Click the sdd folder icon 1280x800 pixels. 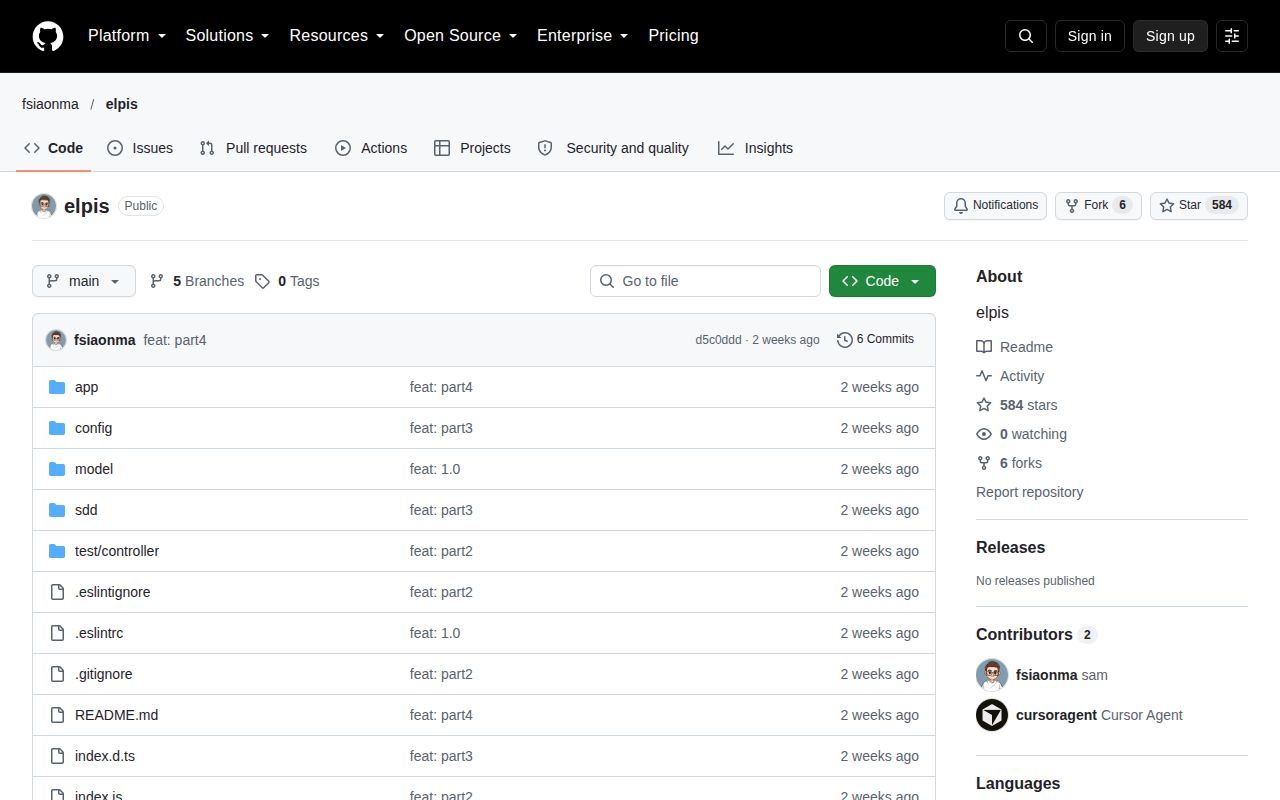pos(57,510)
